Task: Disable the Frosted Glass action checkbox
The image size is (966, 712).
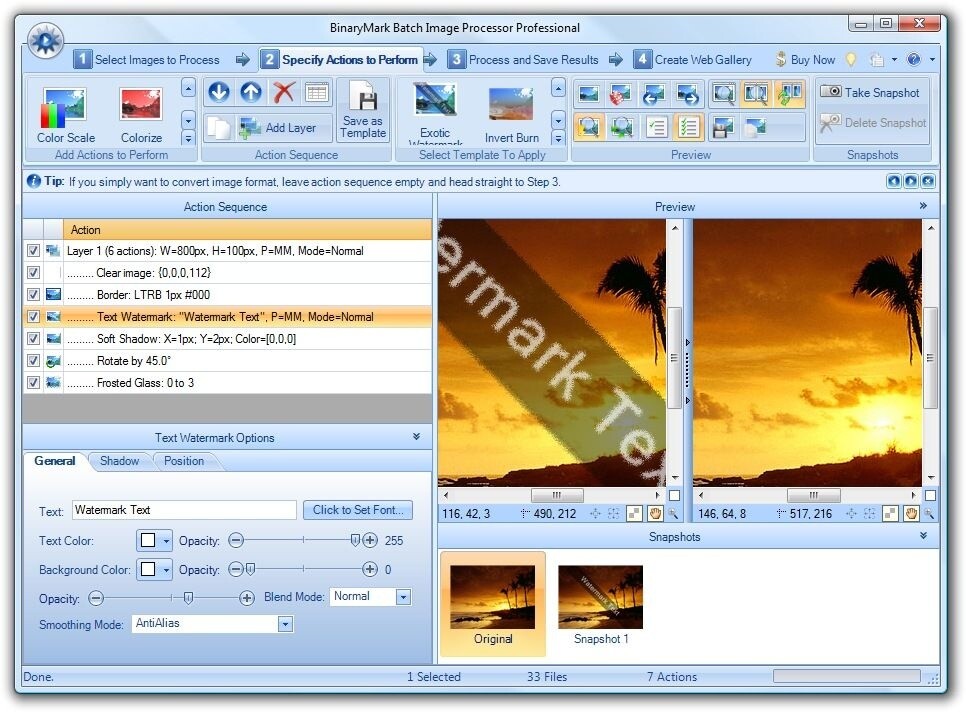Action: pos(33,382)
